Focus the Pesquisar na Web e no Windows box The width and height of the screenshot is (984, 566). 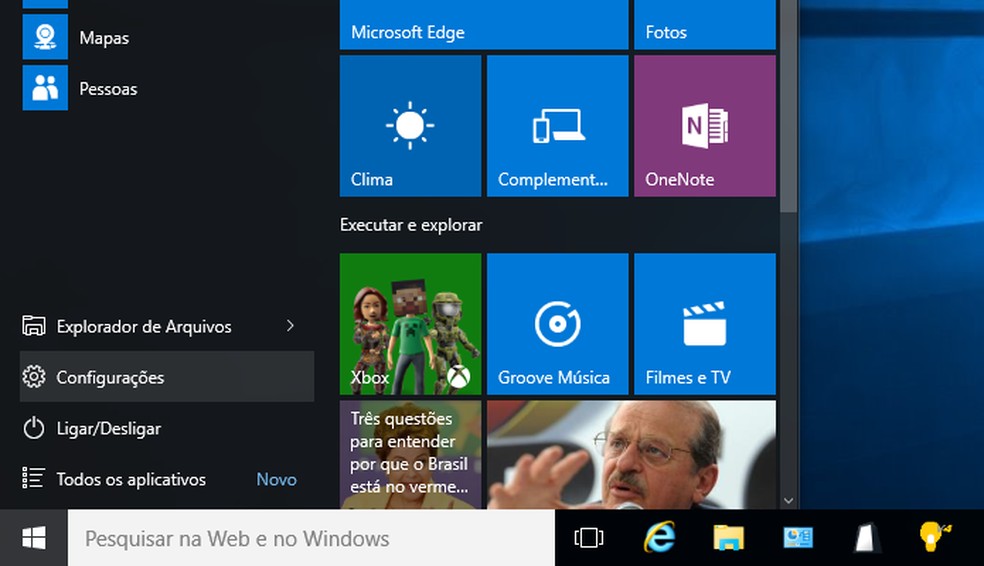[311, 538]
